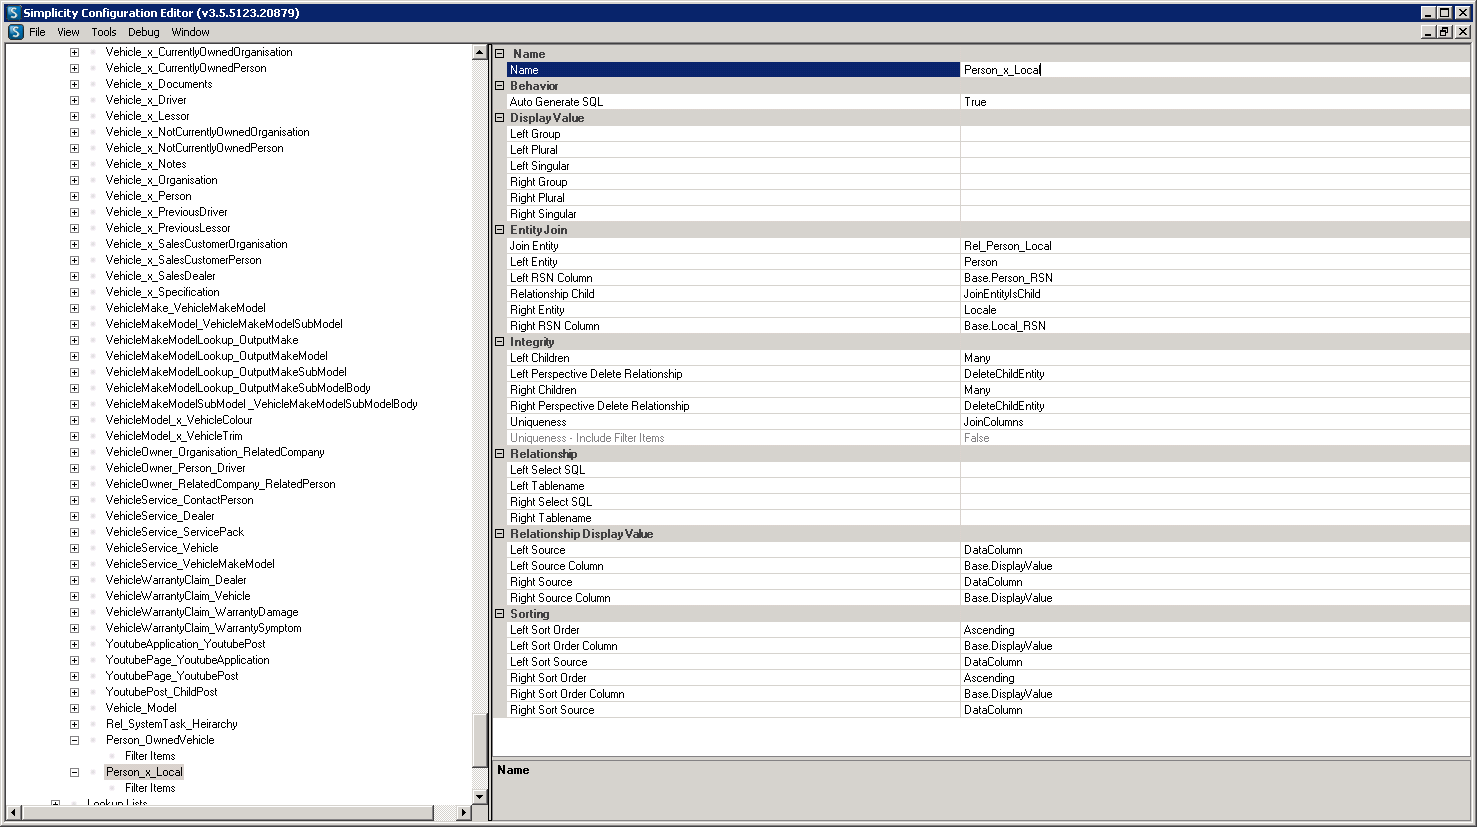Expand the Vehicle_x_Documents tree node
The image size is (1477, 827).
tap(74, 84)
